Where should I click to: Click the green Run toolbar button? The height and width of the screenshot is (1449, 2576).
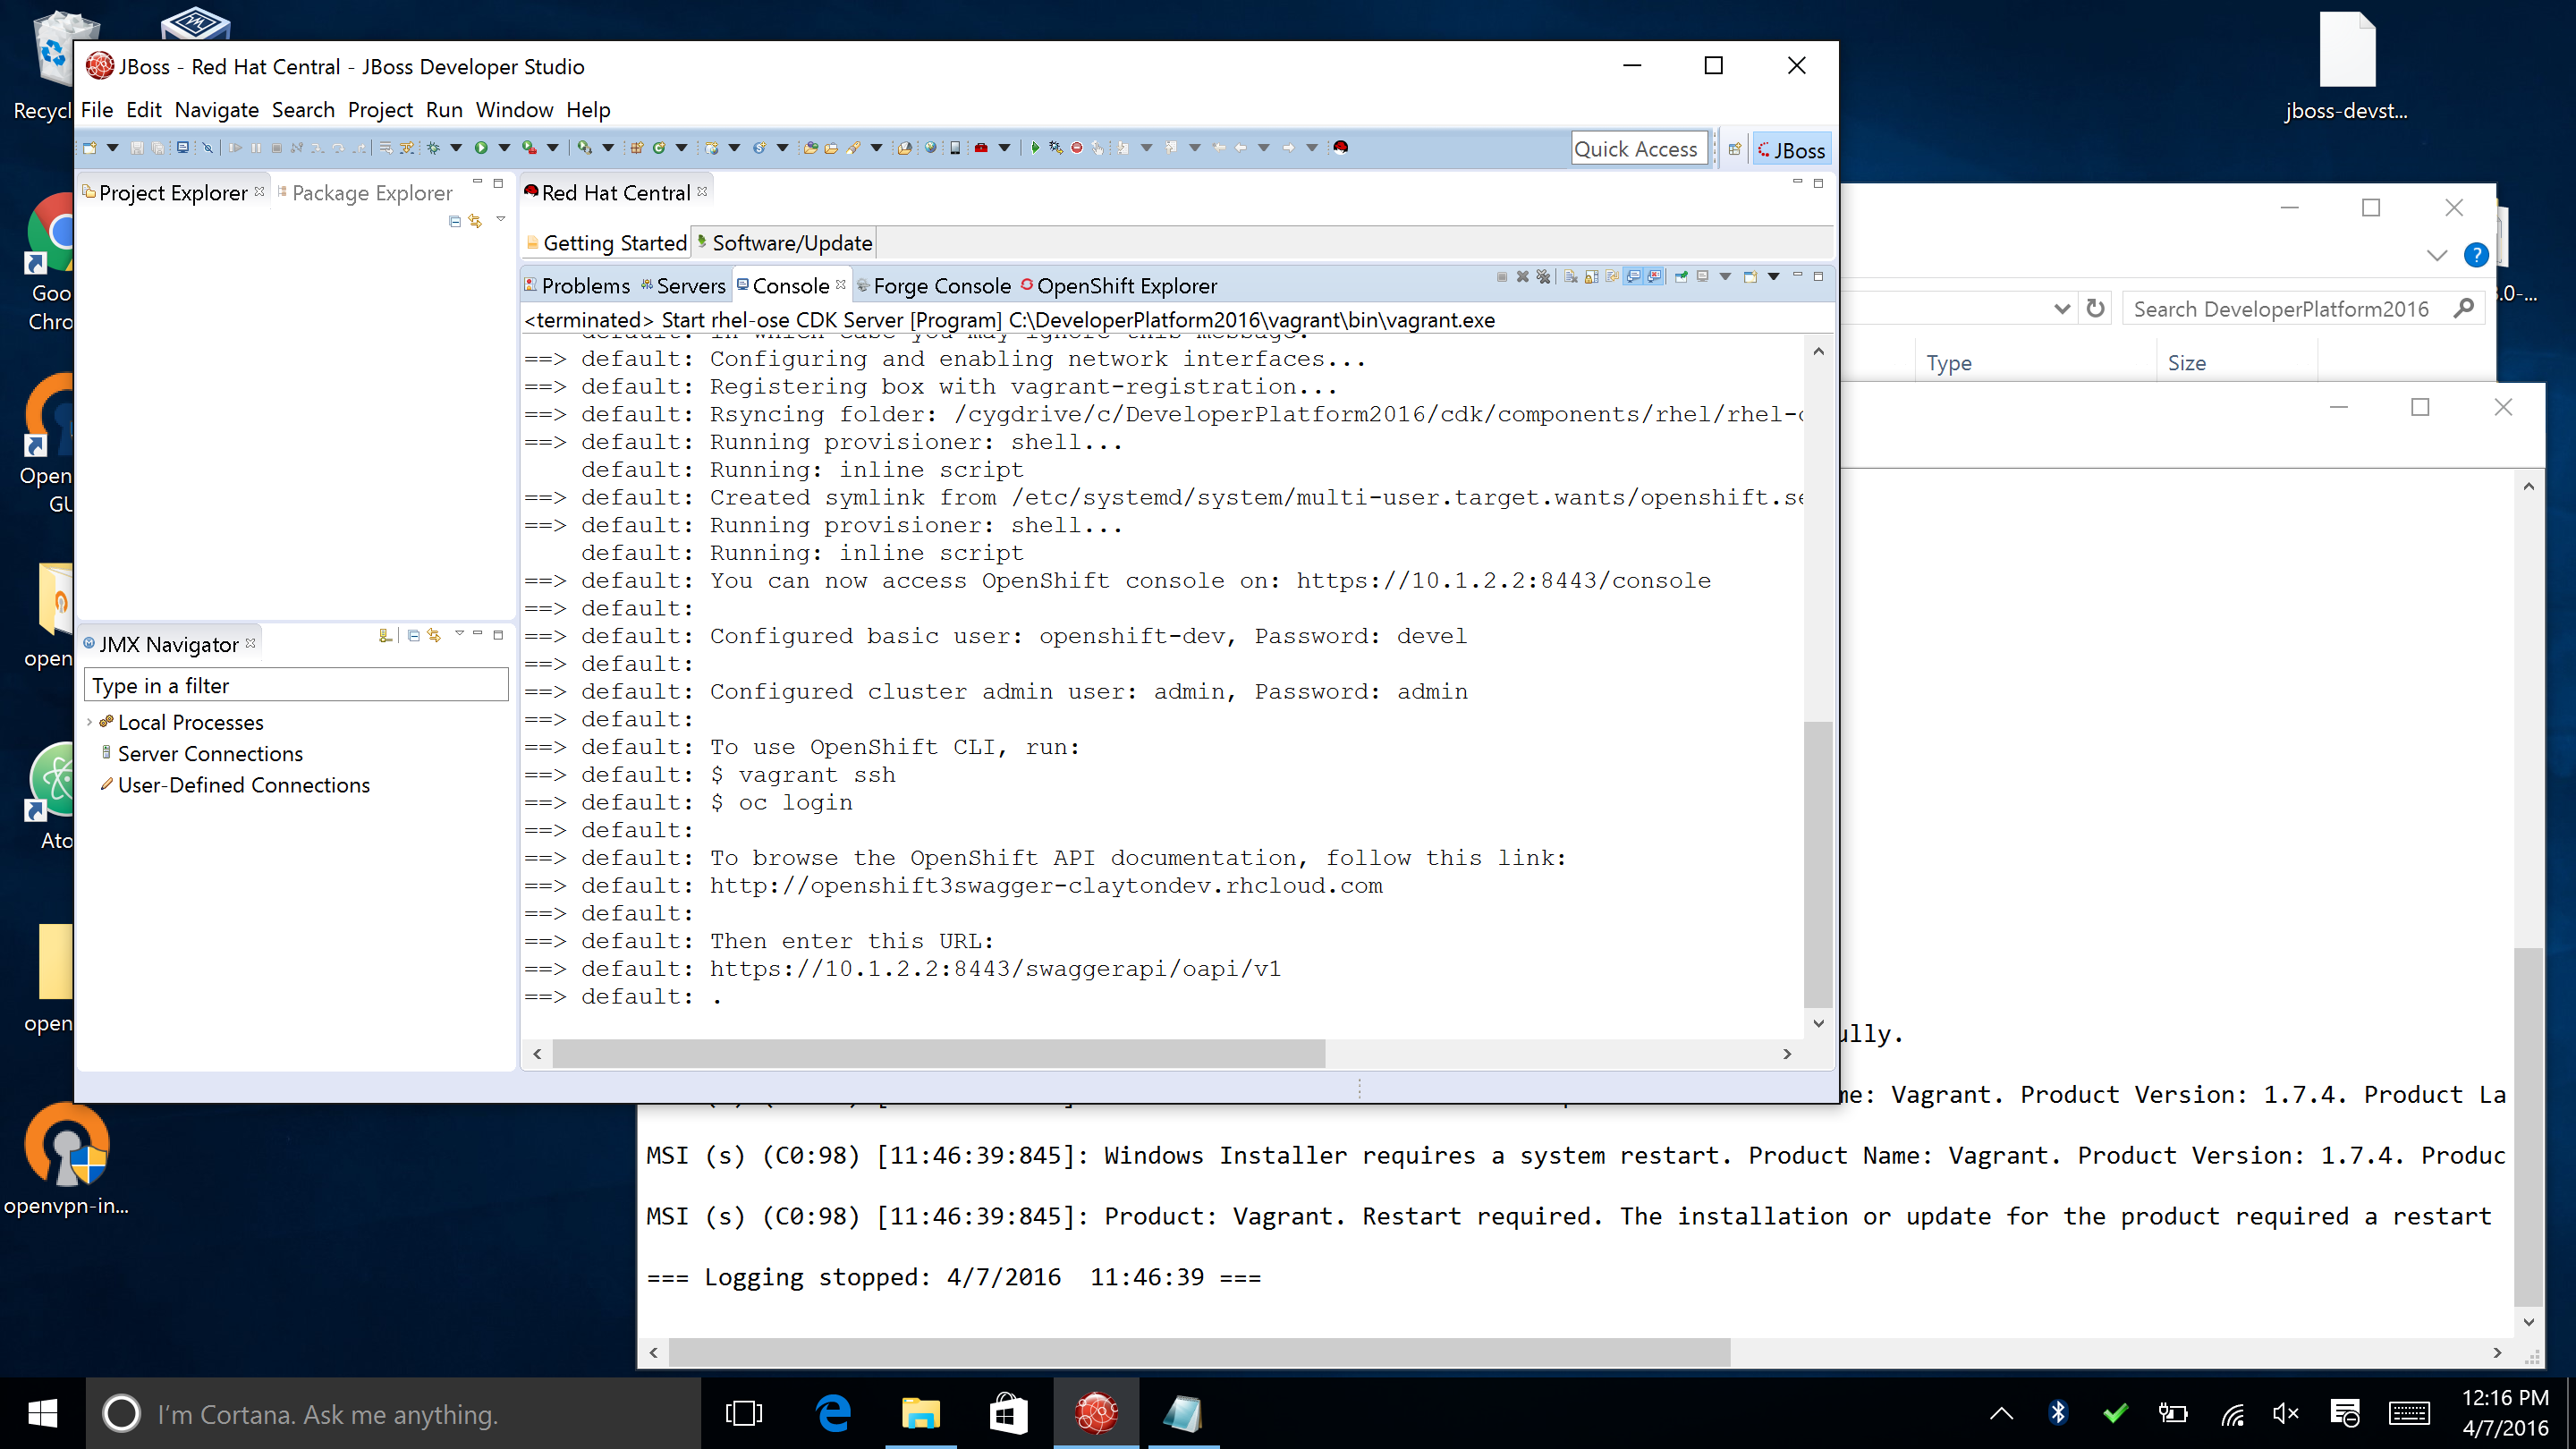(481, 148)
